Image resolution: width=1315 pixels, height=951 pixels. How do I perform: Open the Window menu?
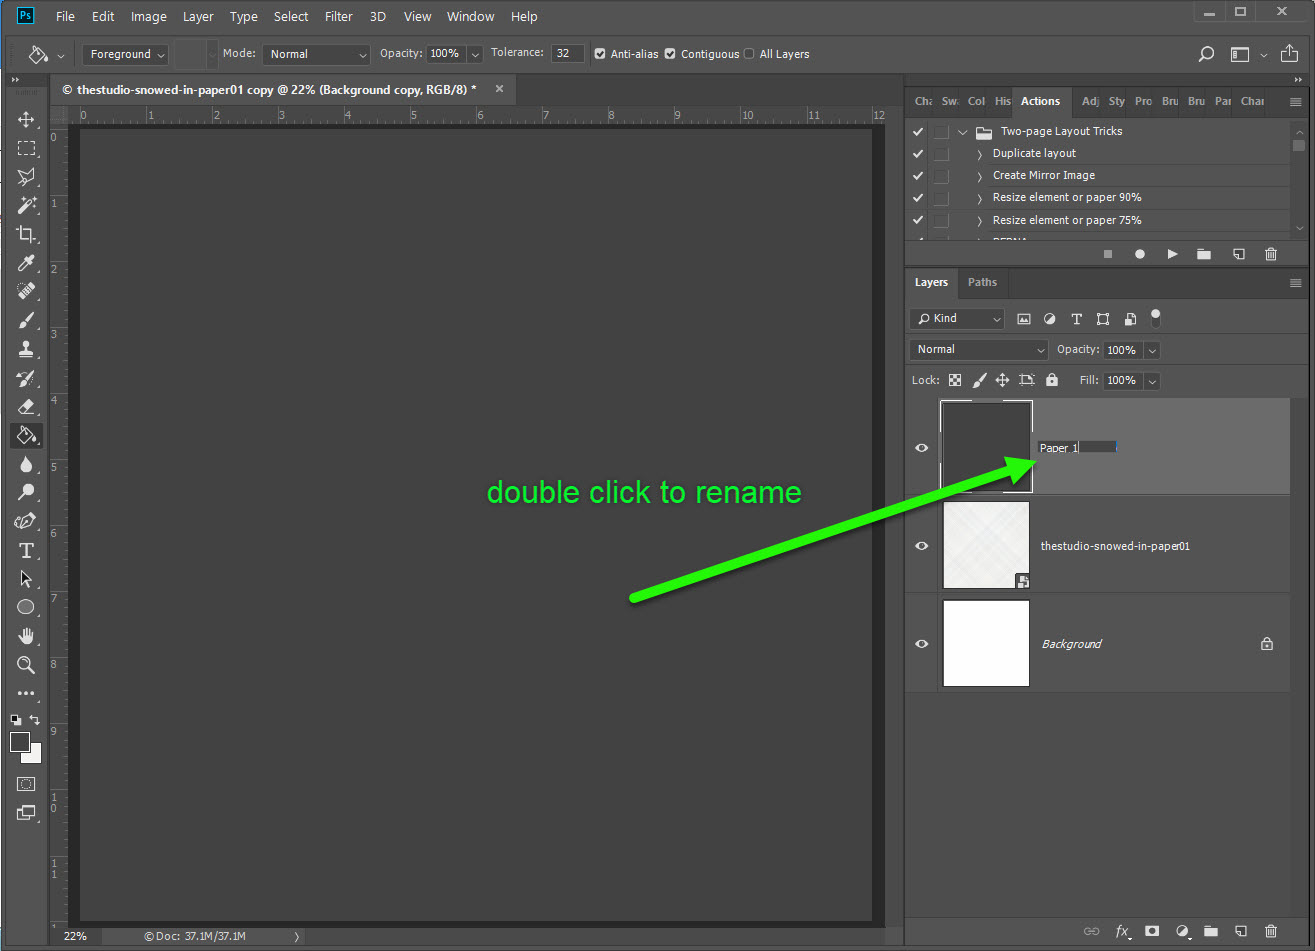(470, 16)
